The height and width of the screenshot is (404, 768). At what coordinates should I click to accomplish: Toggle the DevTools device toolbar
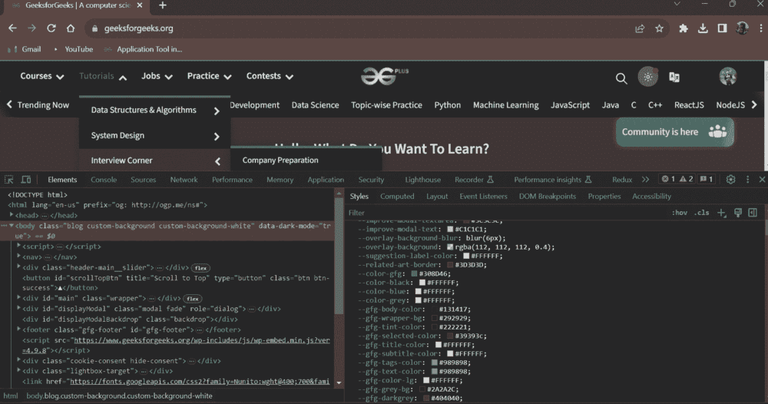click(26, 180)
